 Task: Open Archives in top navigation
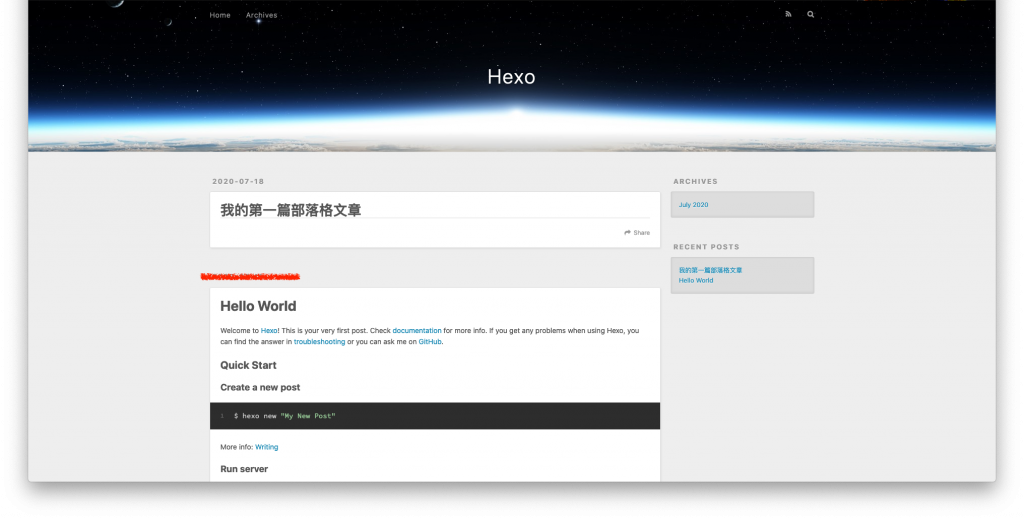pyautogui.click(x=261, y=15)
